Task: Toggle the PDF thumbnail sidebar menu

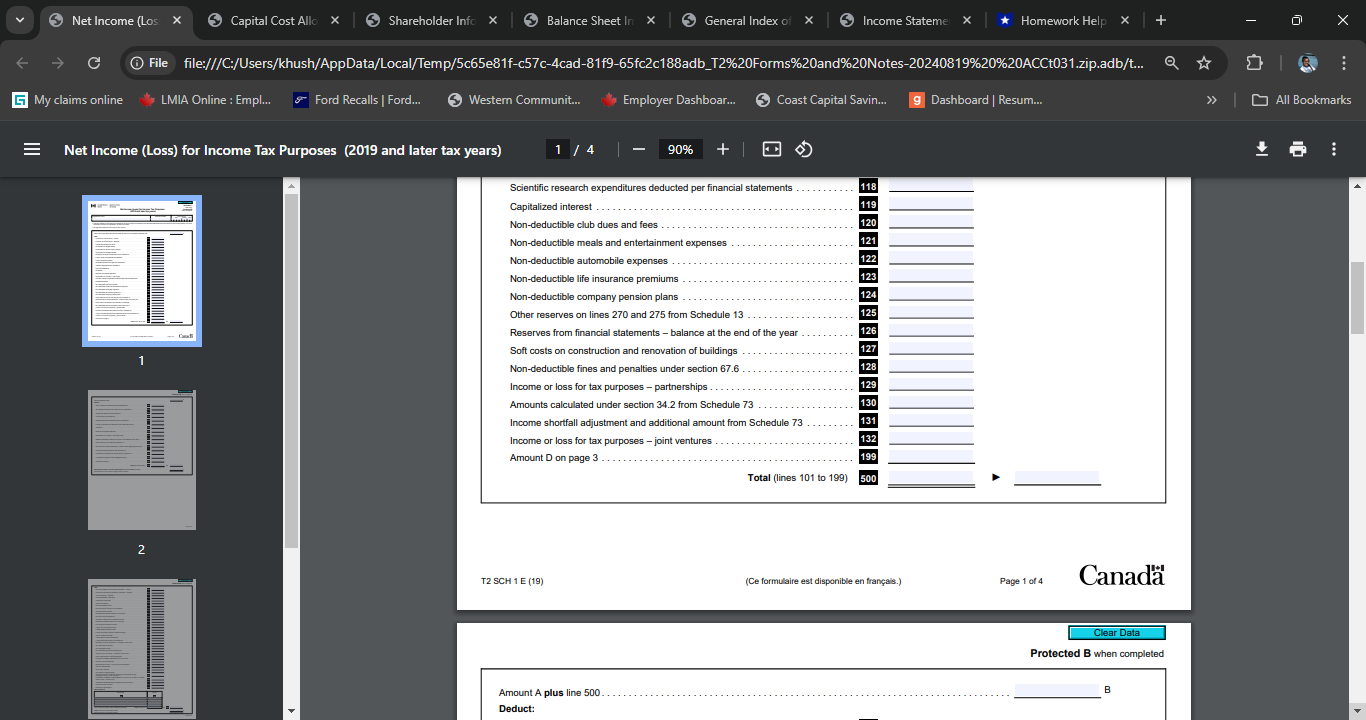Action: click(x=32, y=149)
